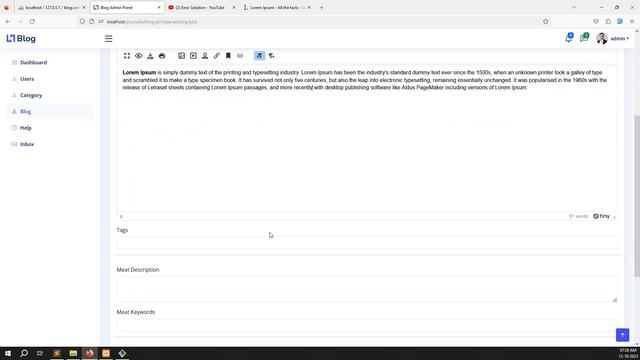Screen dimensions: 640x360
Task: Expand the admin user dropdown
Action: coord(620,38)
